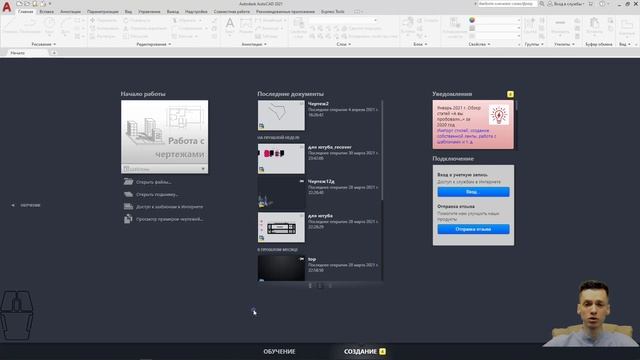The image size is (640, 360).
Task: Click the recent documents vertical scrollbar
Action: 382,151
